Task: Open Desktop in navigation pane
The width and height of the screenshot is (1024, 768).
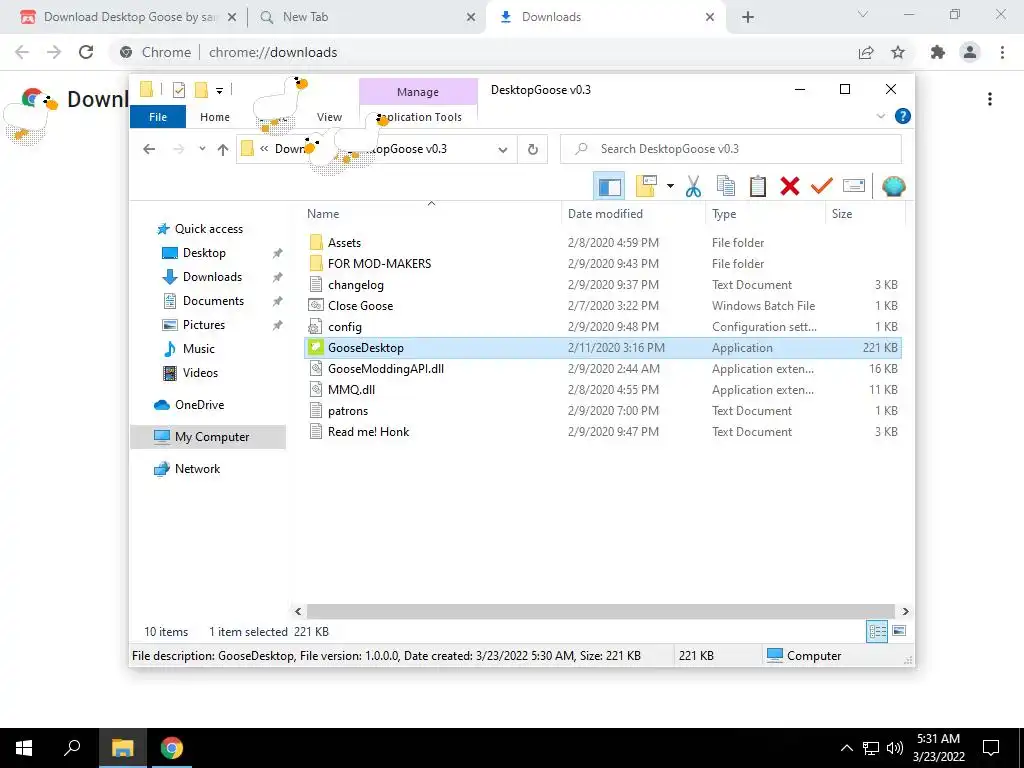Action: click(x=204, y=253)
